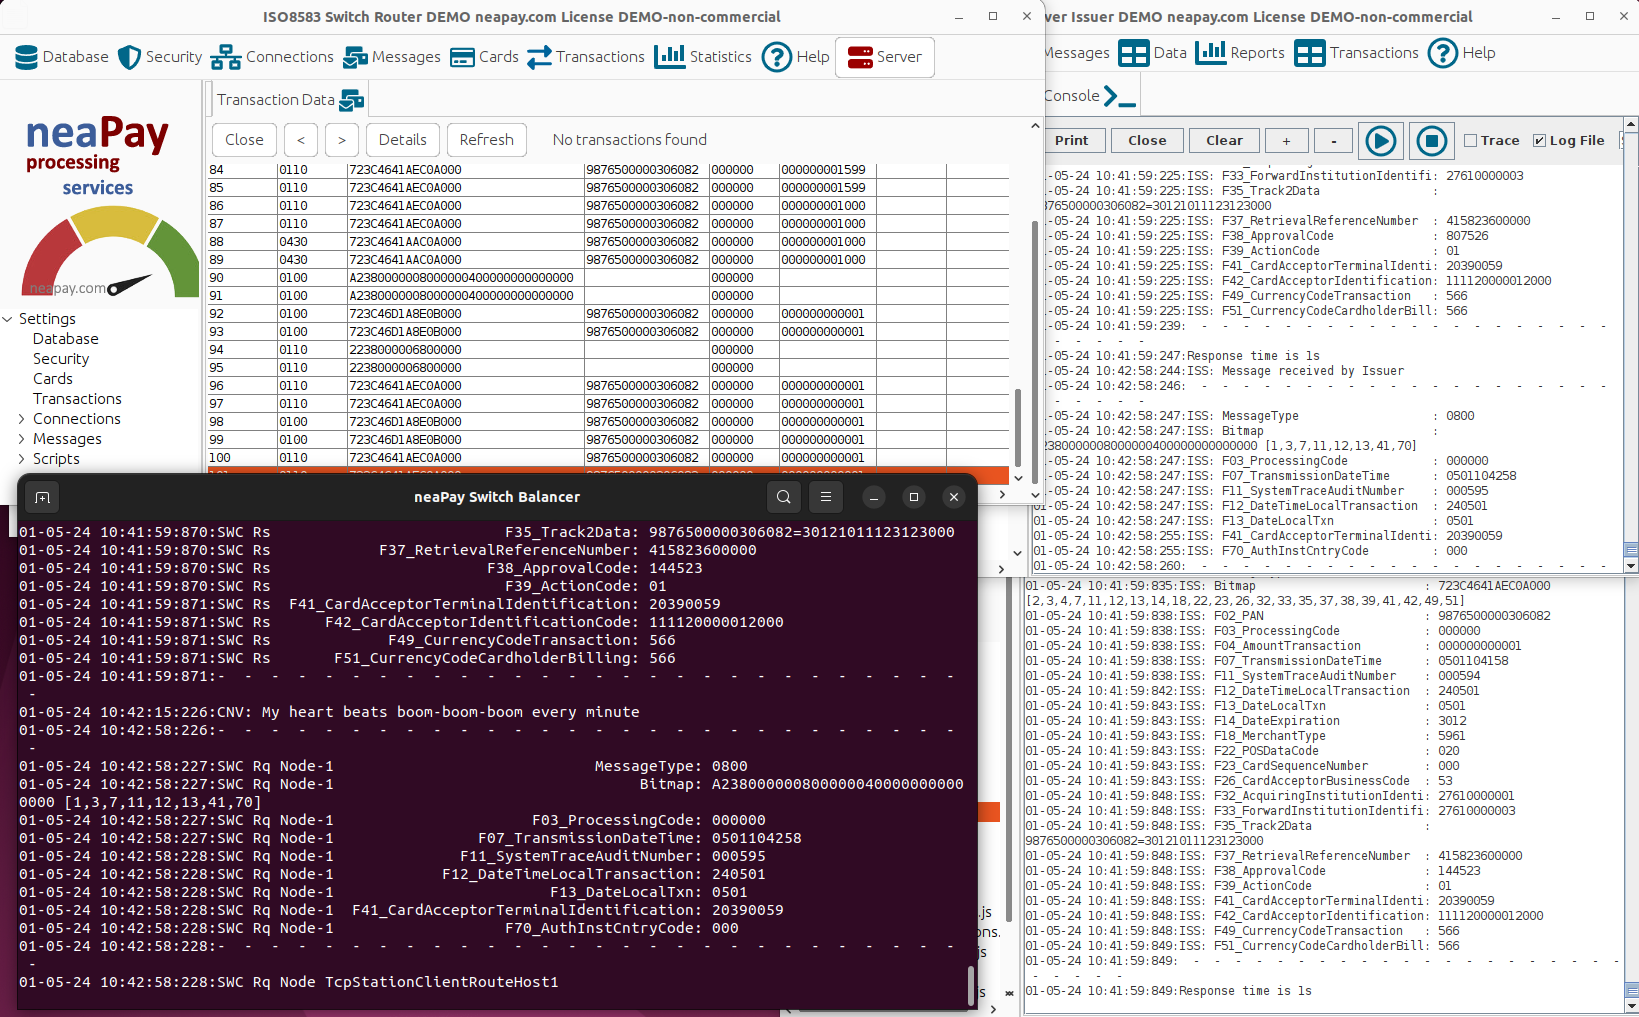Open the hamburger menu in the terminal
Image resolution: width=1639 pixels, height=1017 pixels.
826,497
